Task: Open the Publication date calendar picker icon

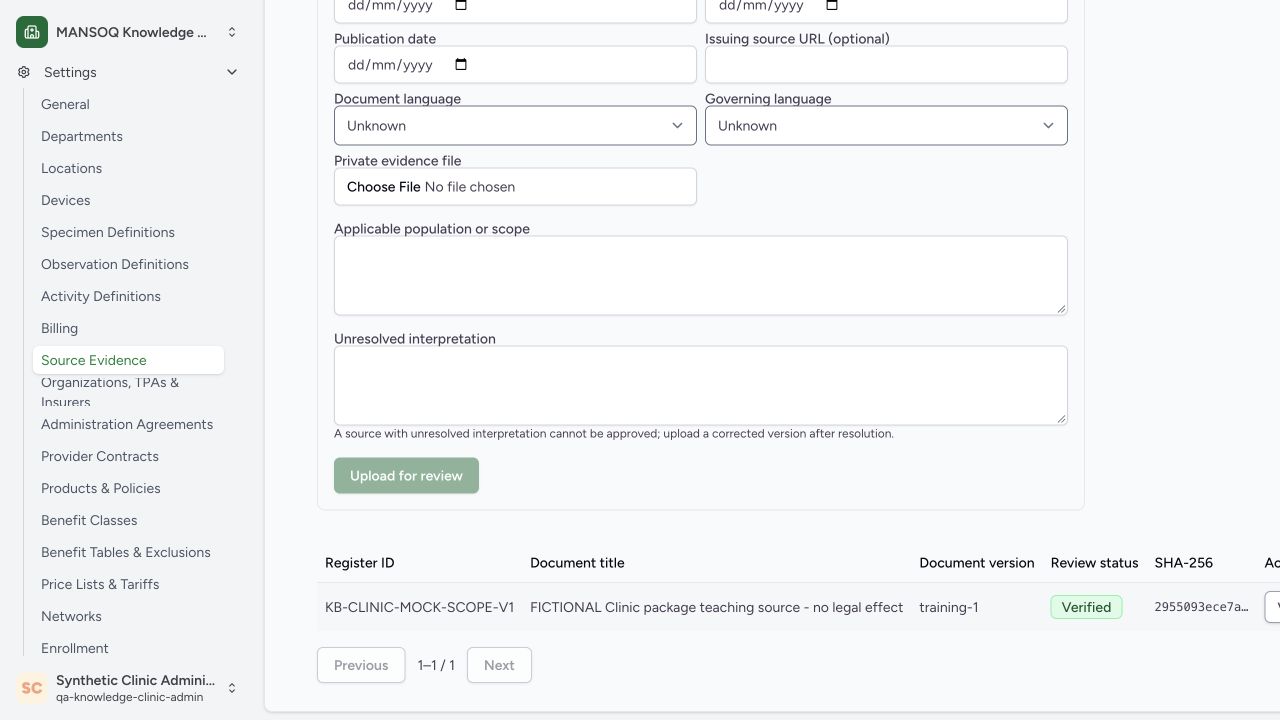Action: [x=461, y=65]
